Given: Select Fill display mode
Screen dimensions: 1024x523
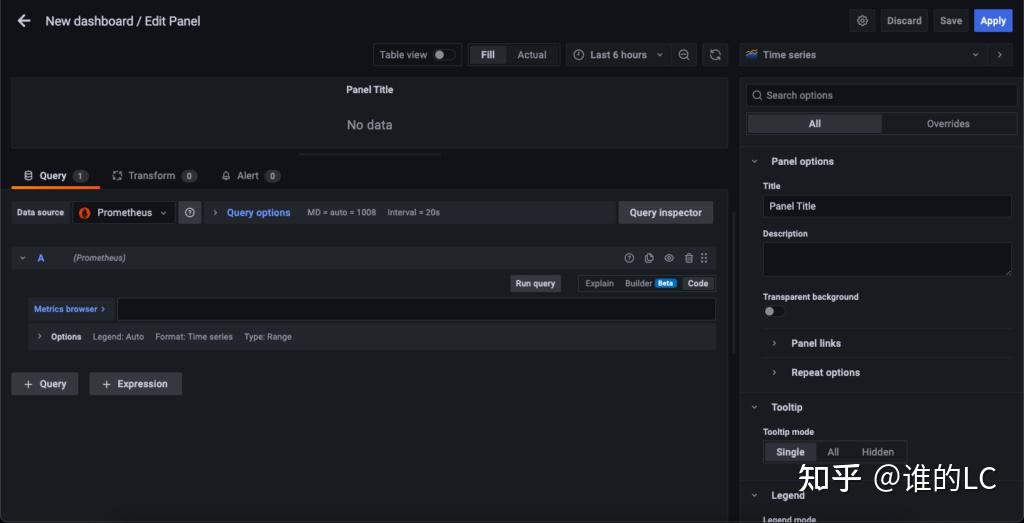Looking at the screenshot, I should (488, 55).
